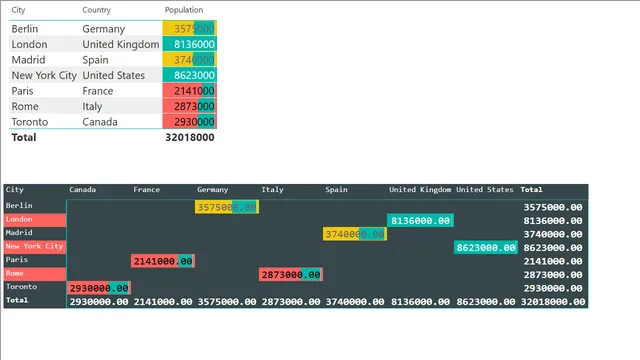Image resolution: width=640 pixels, height=360 pixels.
Task: Click the France country cell in top table
Action: click(x=98, y=91)
